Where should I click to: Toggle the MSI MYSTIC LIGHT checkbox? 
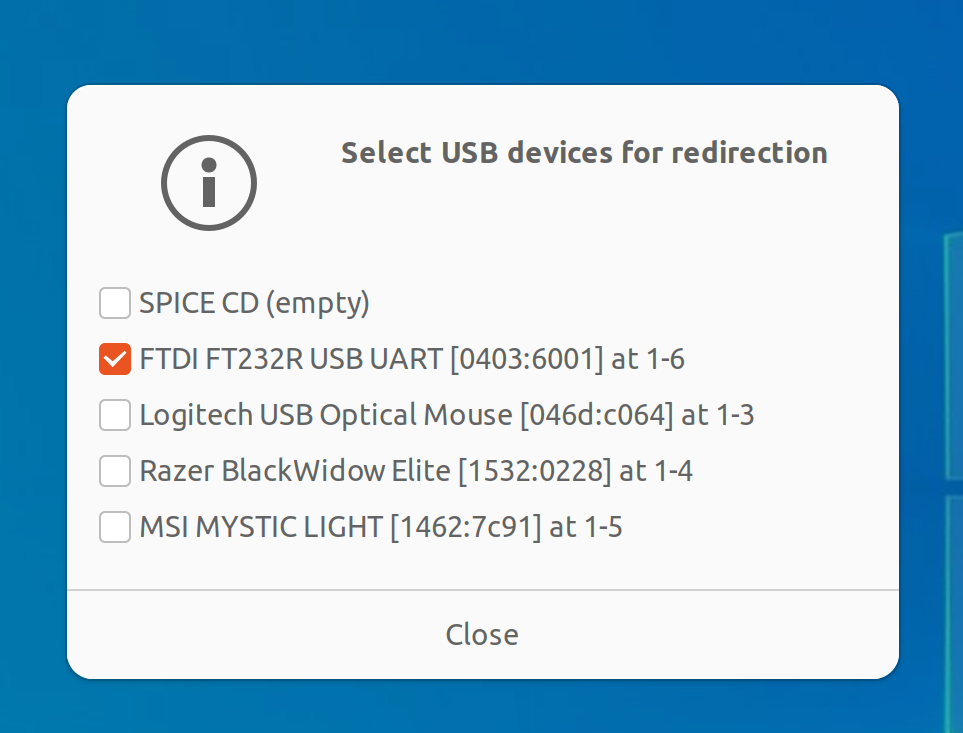(115, 526)
